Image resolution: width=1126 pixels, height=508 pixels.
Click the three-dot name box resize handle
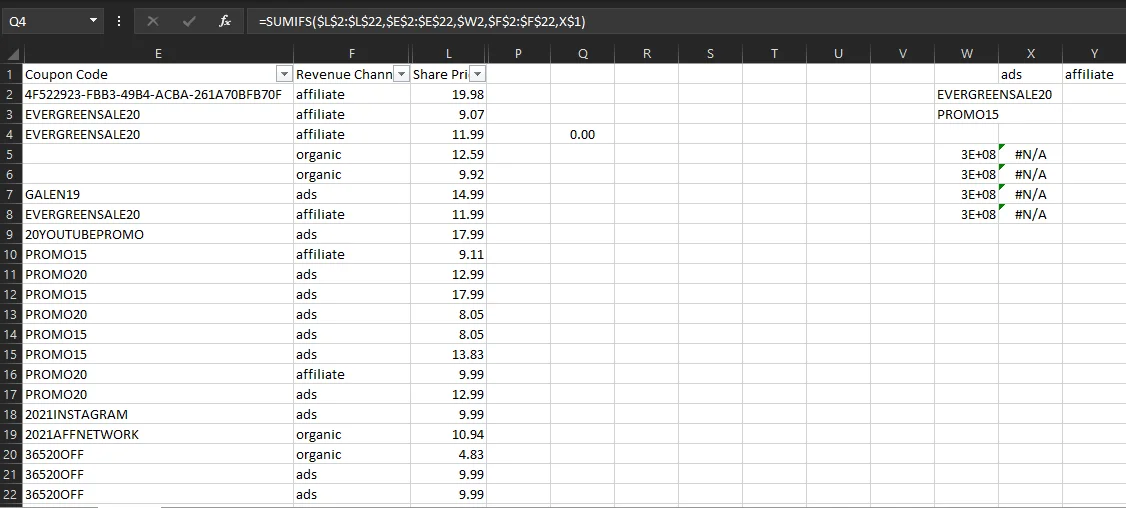click(120, 21)
